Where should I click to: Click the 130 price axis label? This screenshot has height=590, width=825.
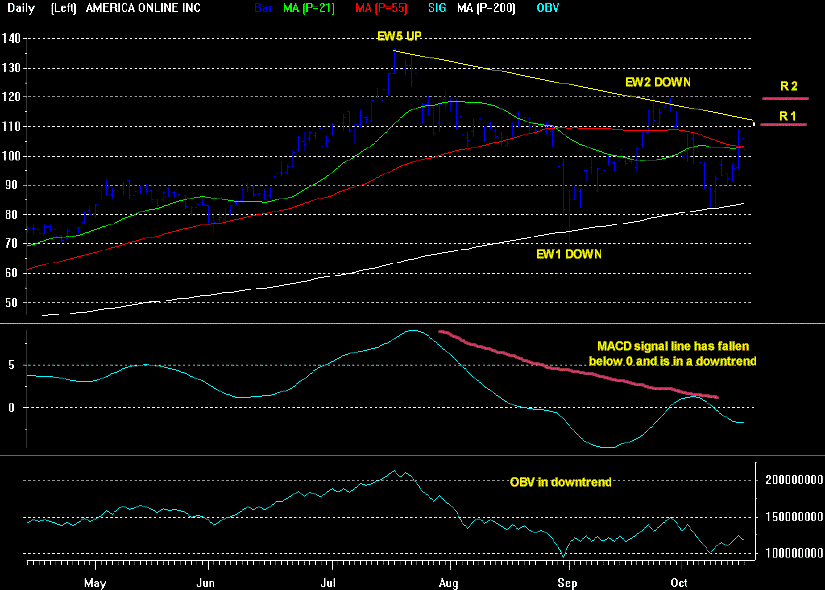point(11,68)
